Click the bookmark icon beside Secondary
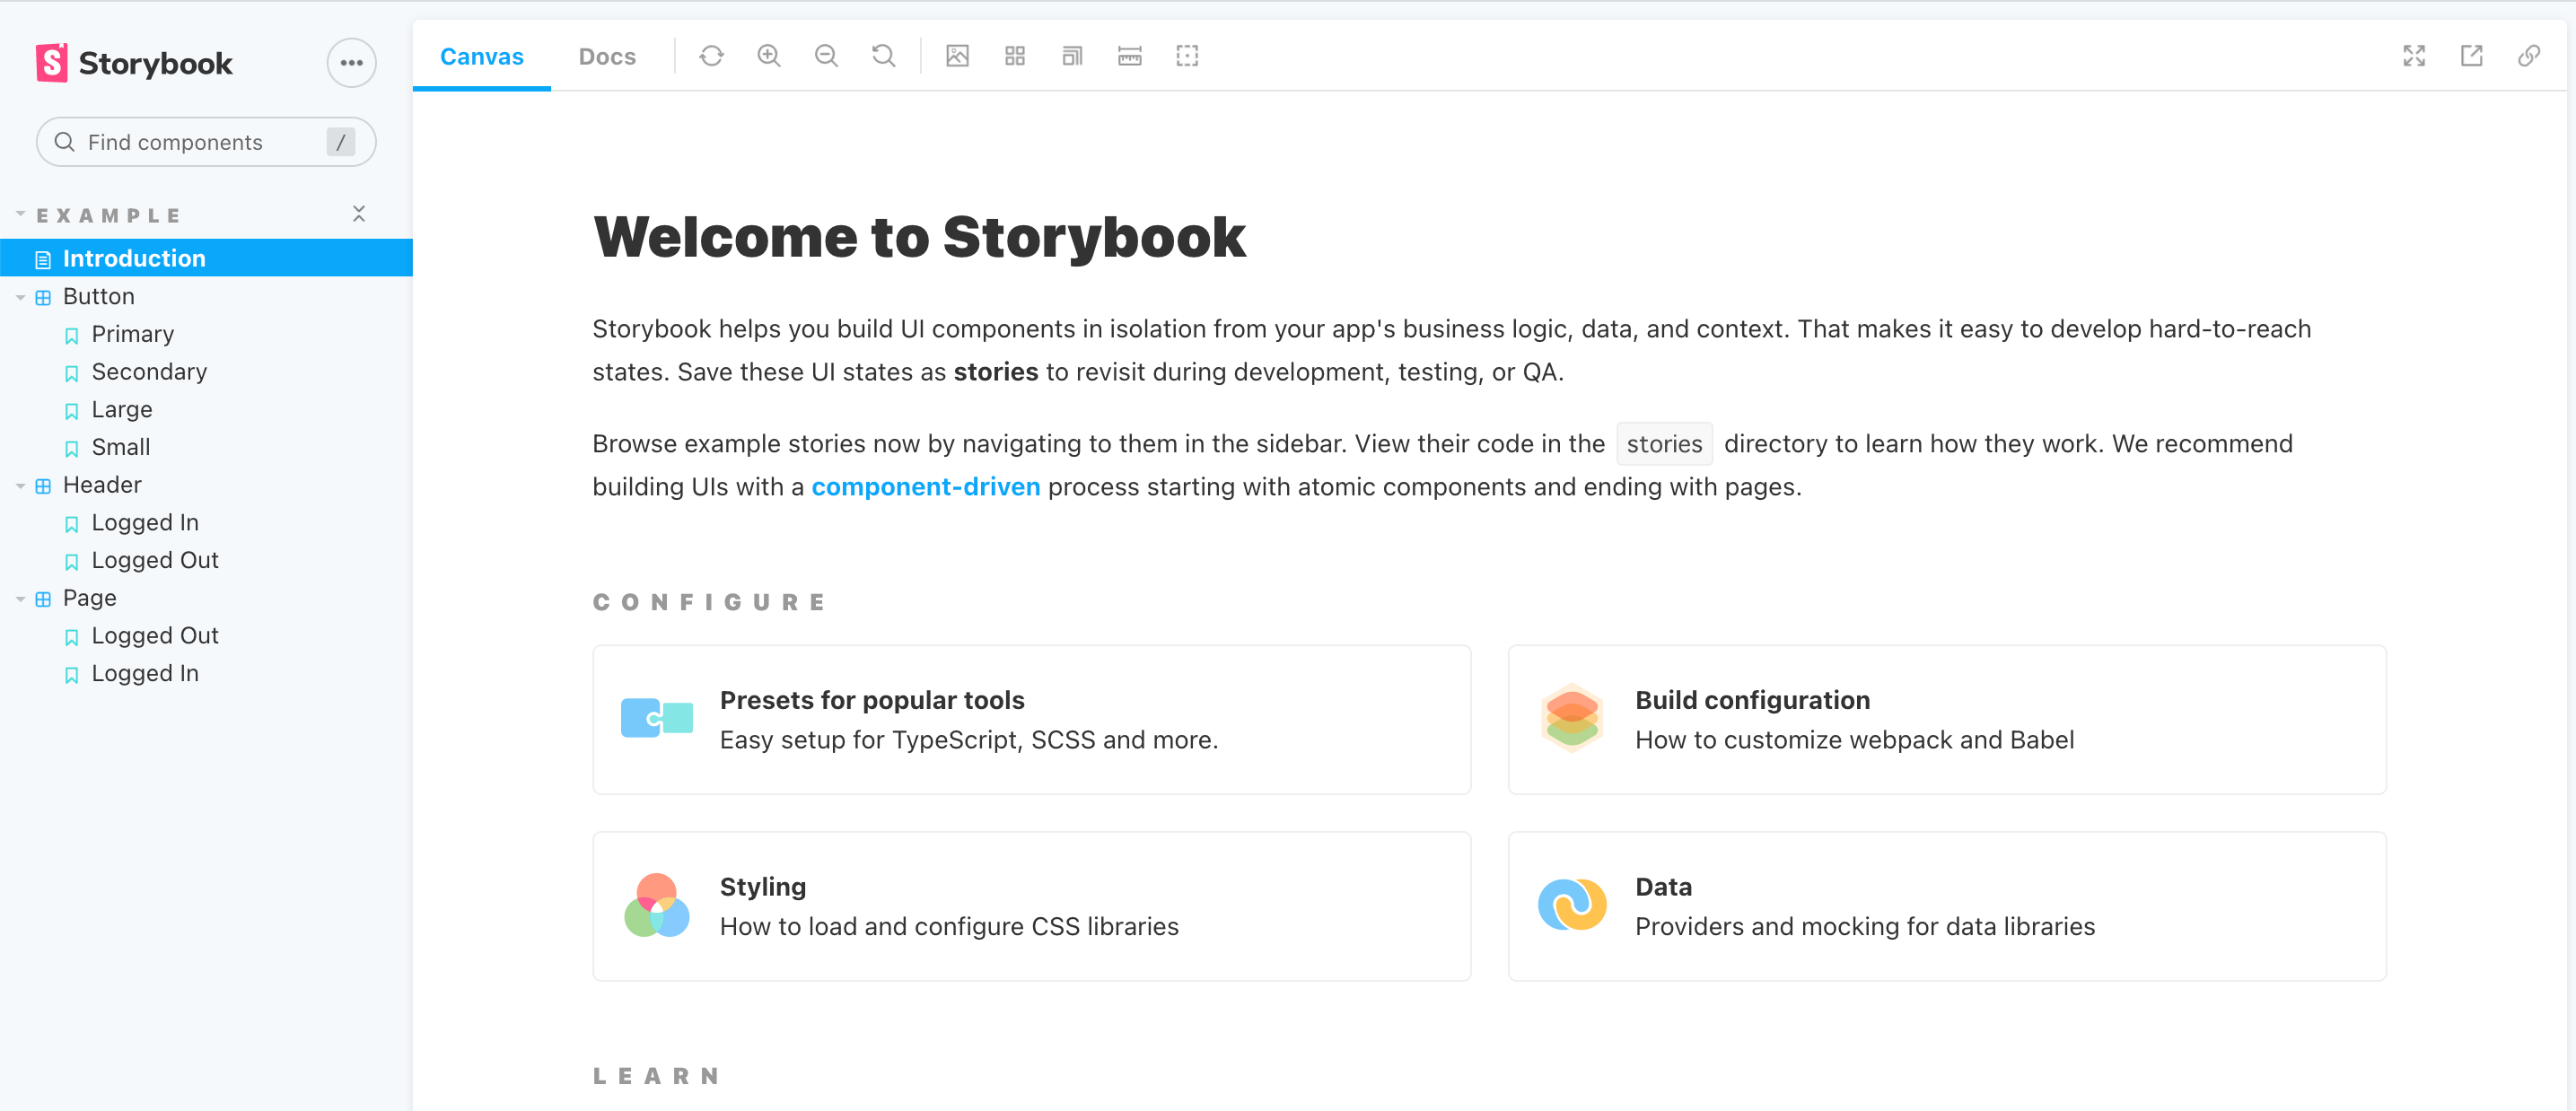The image size is (2576, 1111). point(71,374)
